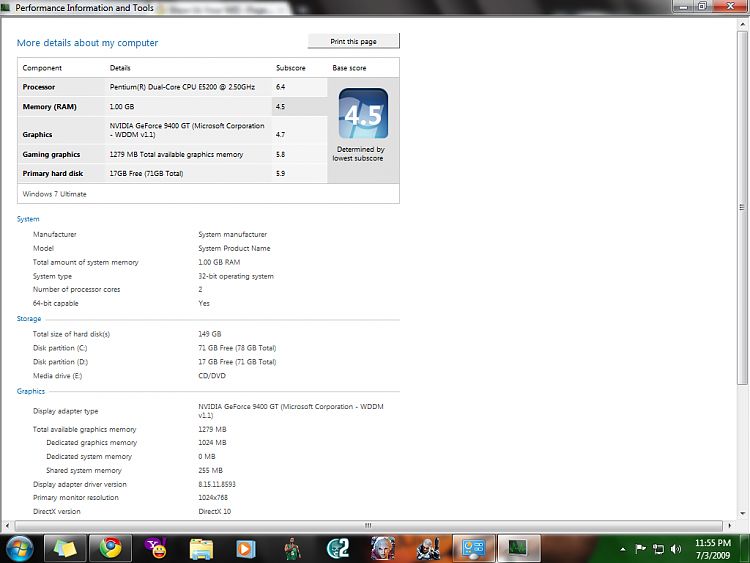Click the horizontal scrollbar left arrow
The height and width of the screenshot is (563, 750).
click(x=7, y=525)
